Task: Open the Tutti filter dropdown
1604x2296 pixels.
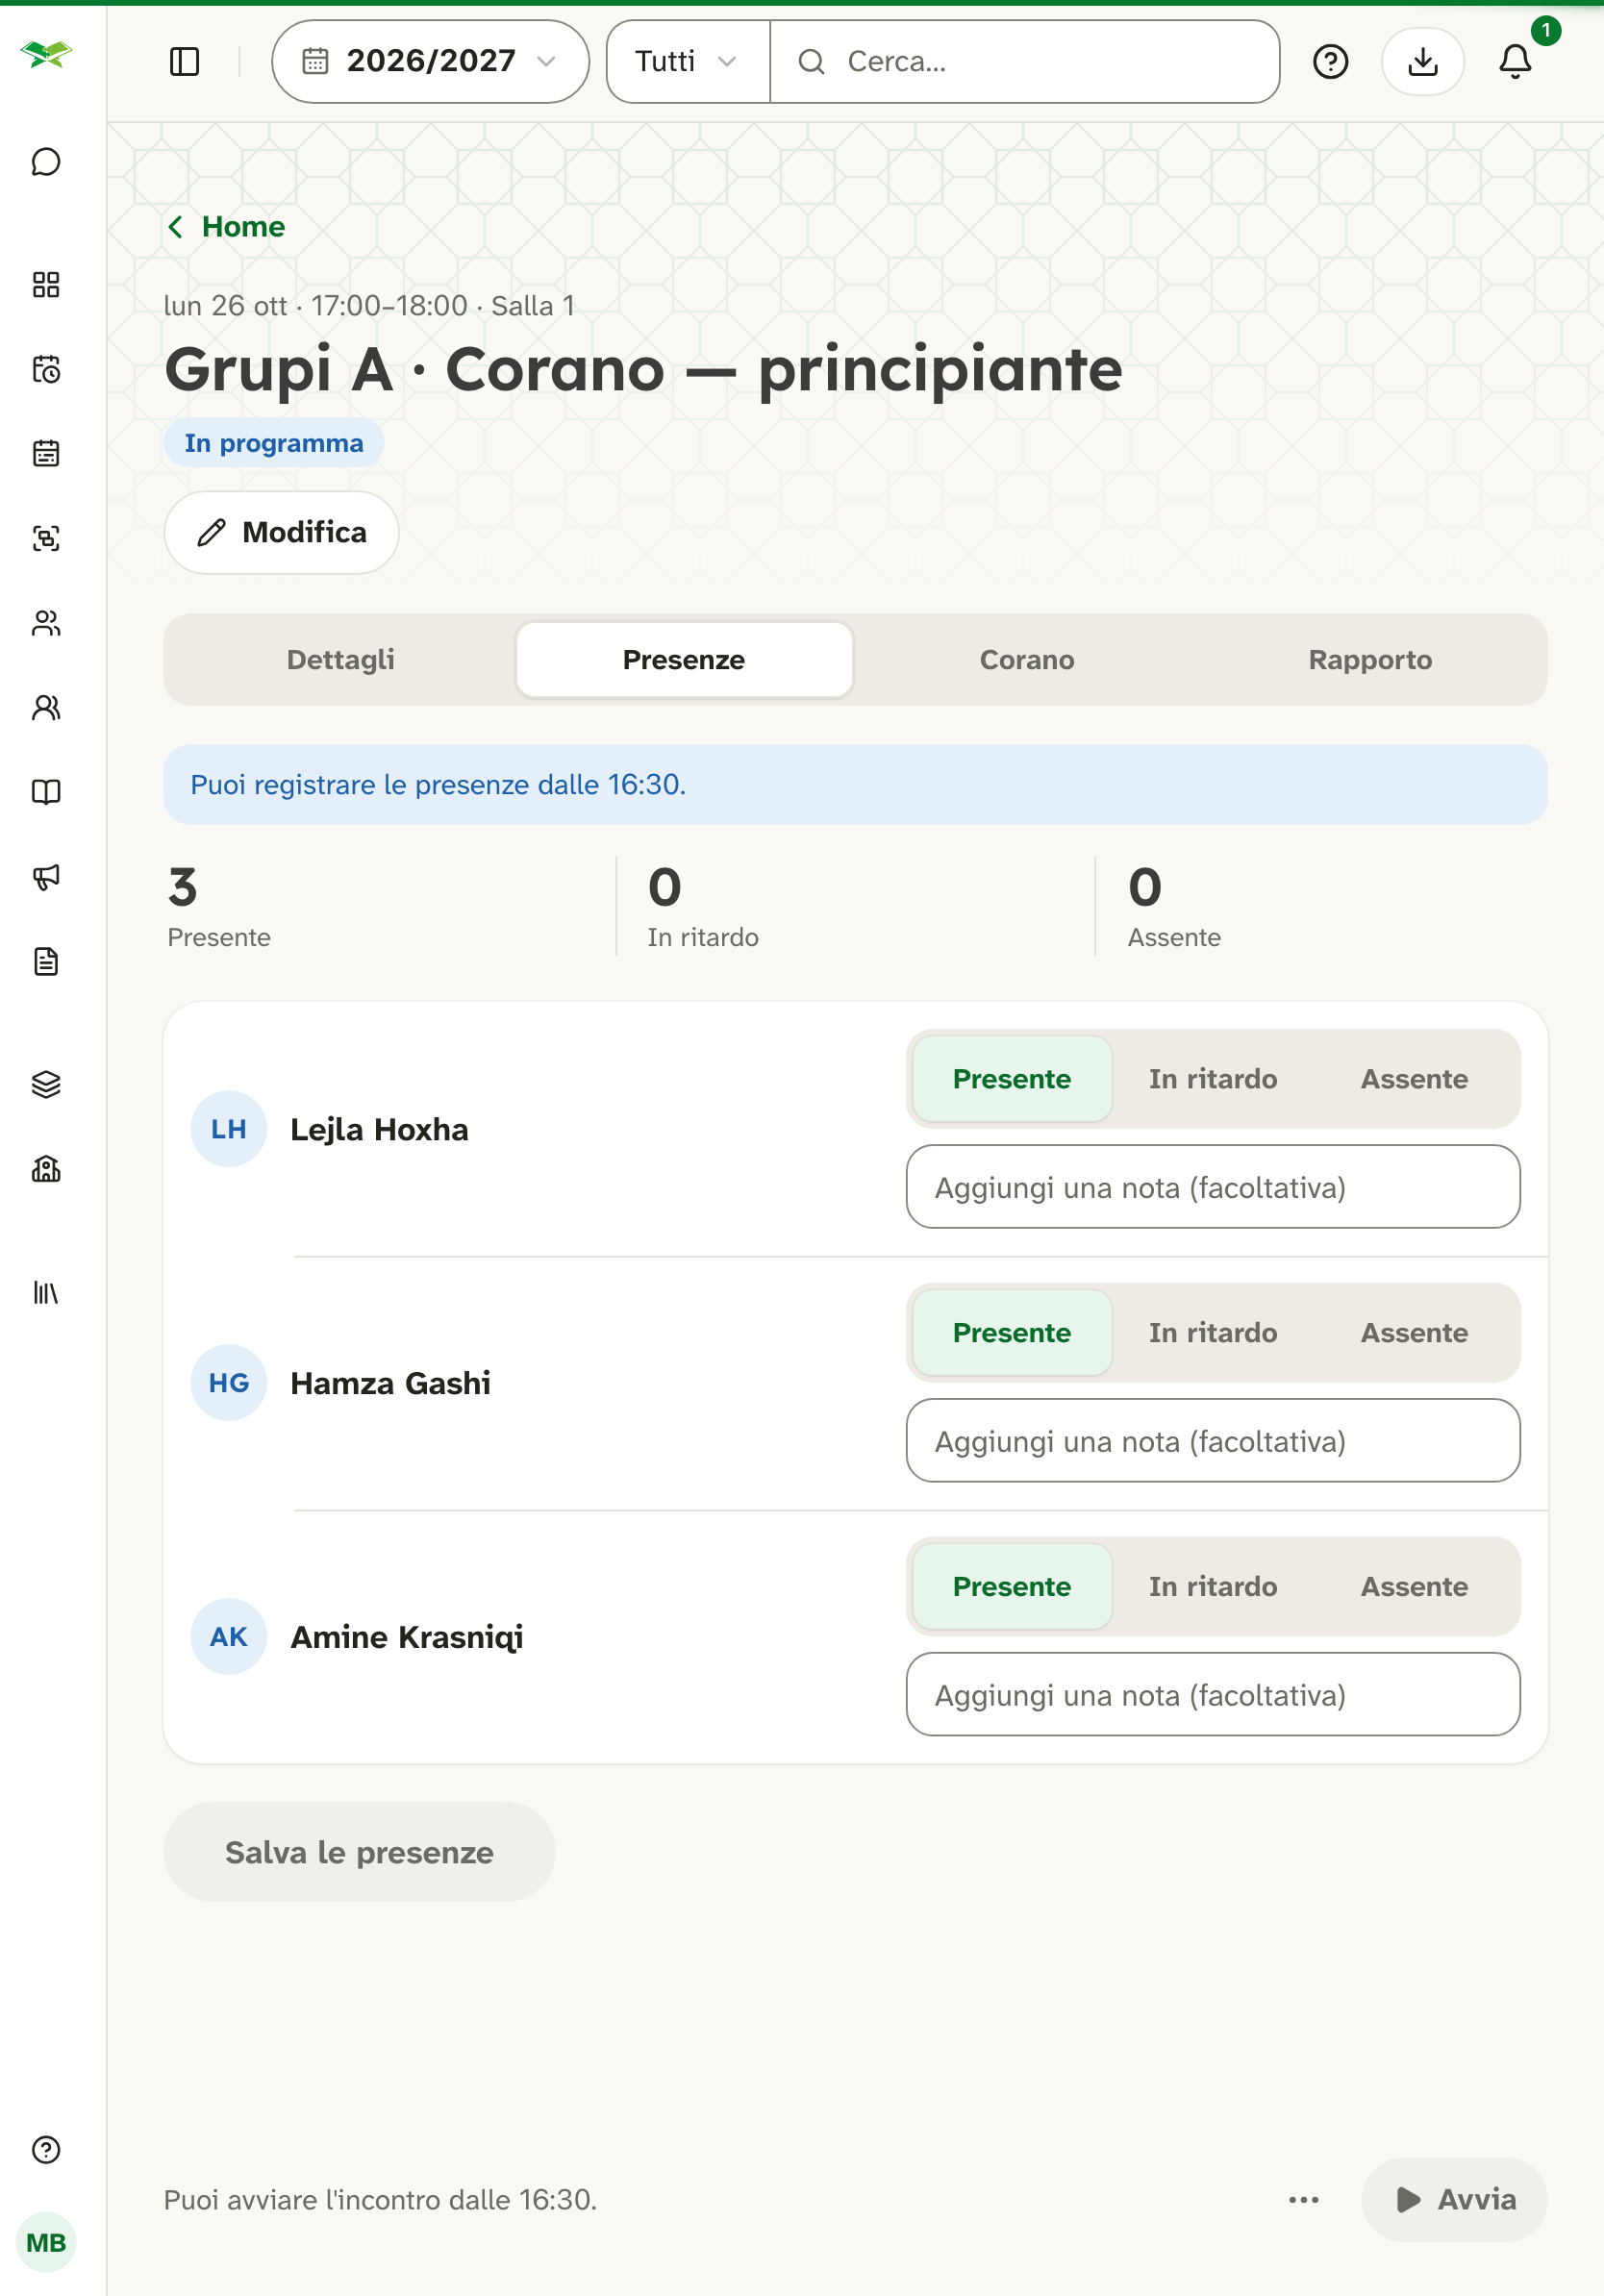Action: (688, 62)
